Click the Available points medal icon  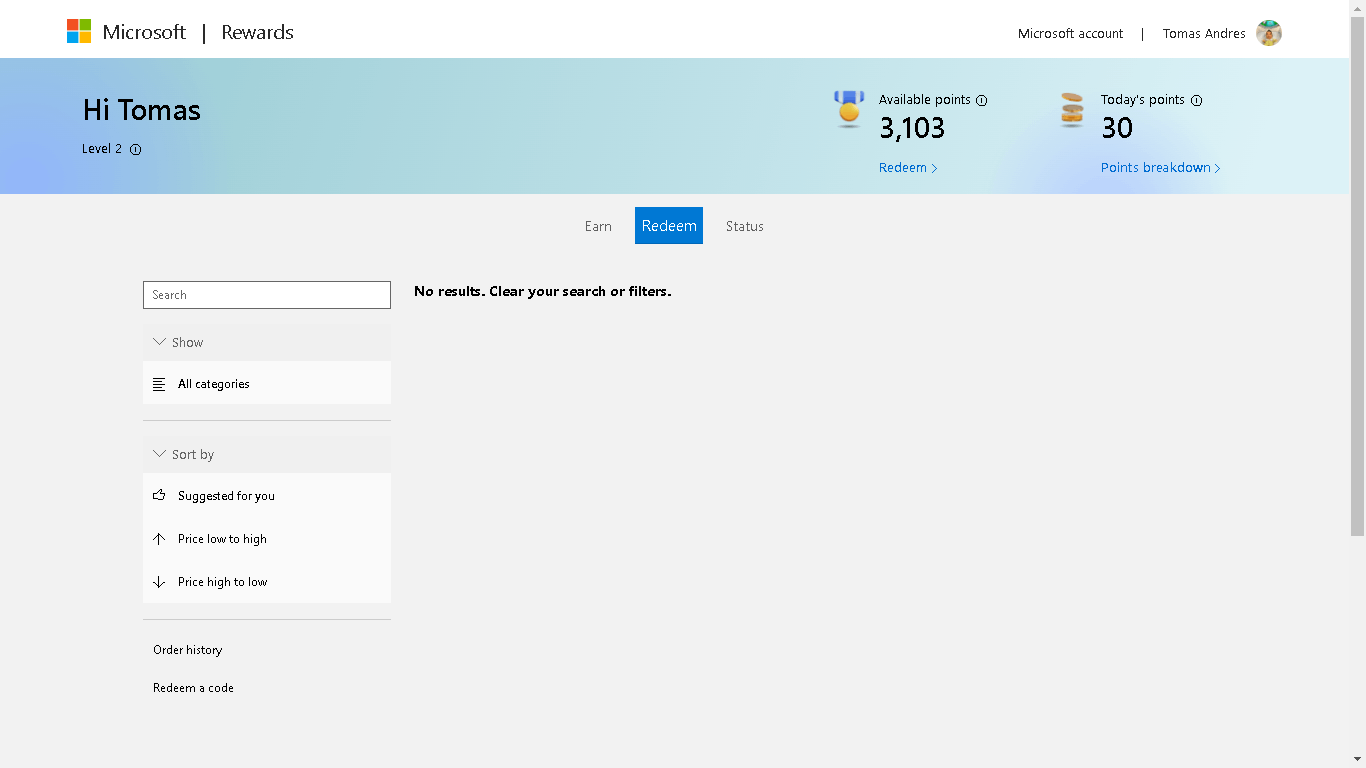point(849,108)
